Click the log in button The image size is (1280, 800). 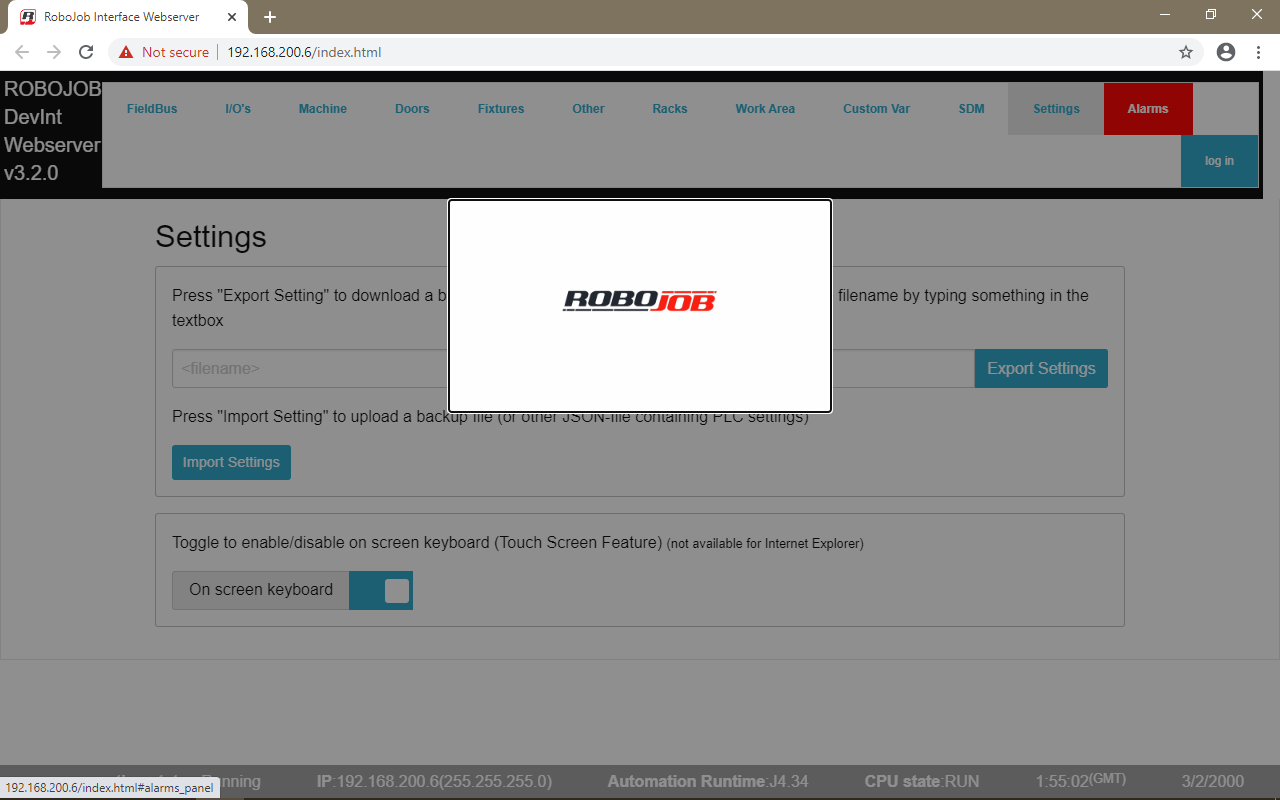[x=1219, y=161]
